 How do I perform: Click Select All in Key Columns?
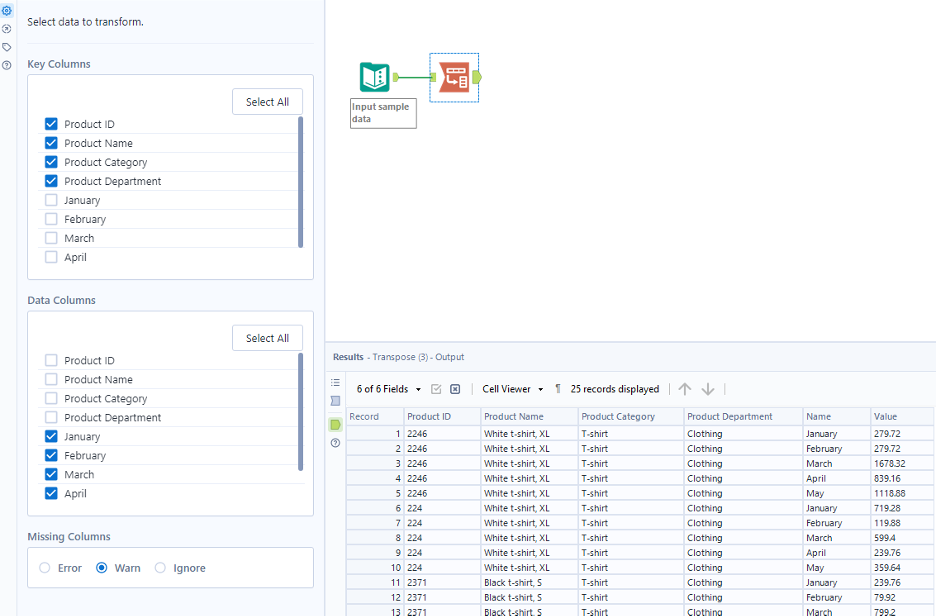[x=267, y=102]
